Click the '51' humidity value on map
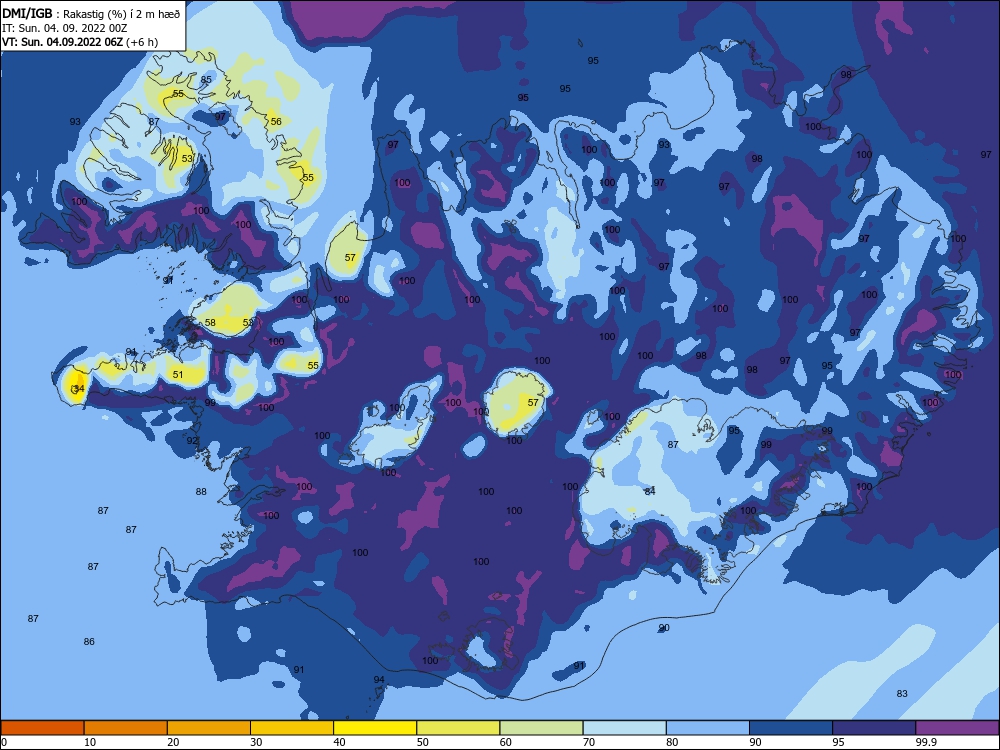The height and width of the screenshot is (750, 1000). pyautogui.click(x=178, y=374)
